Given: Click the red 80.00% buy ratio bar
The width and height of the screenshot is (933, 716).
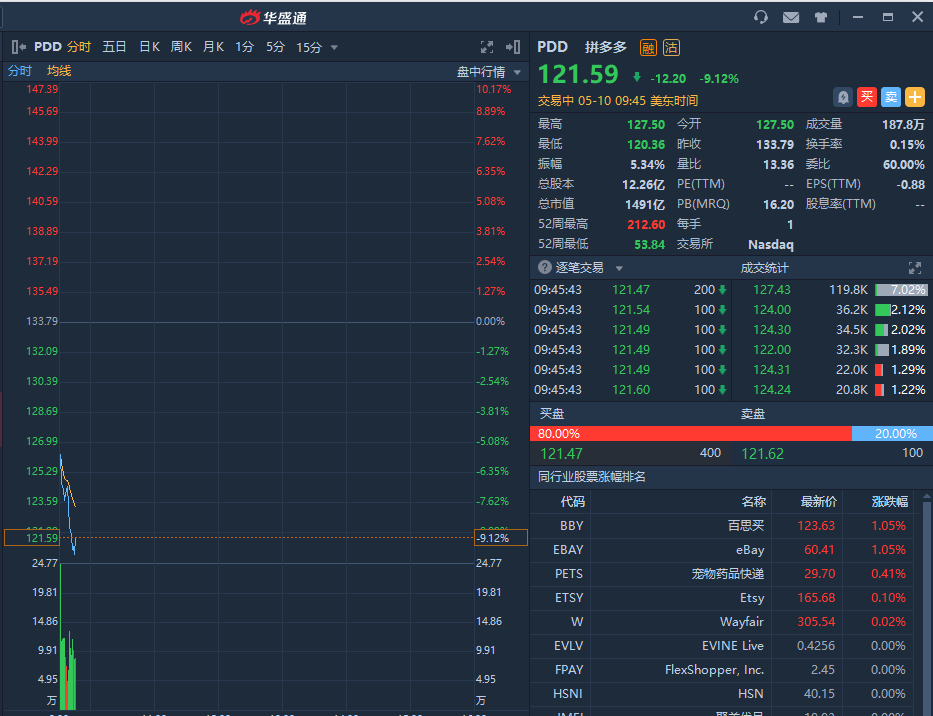Looking at the screenshot, I should 690,434.
